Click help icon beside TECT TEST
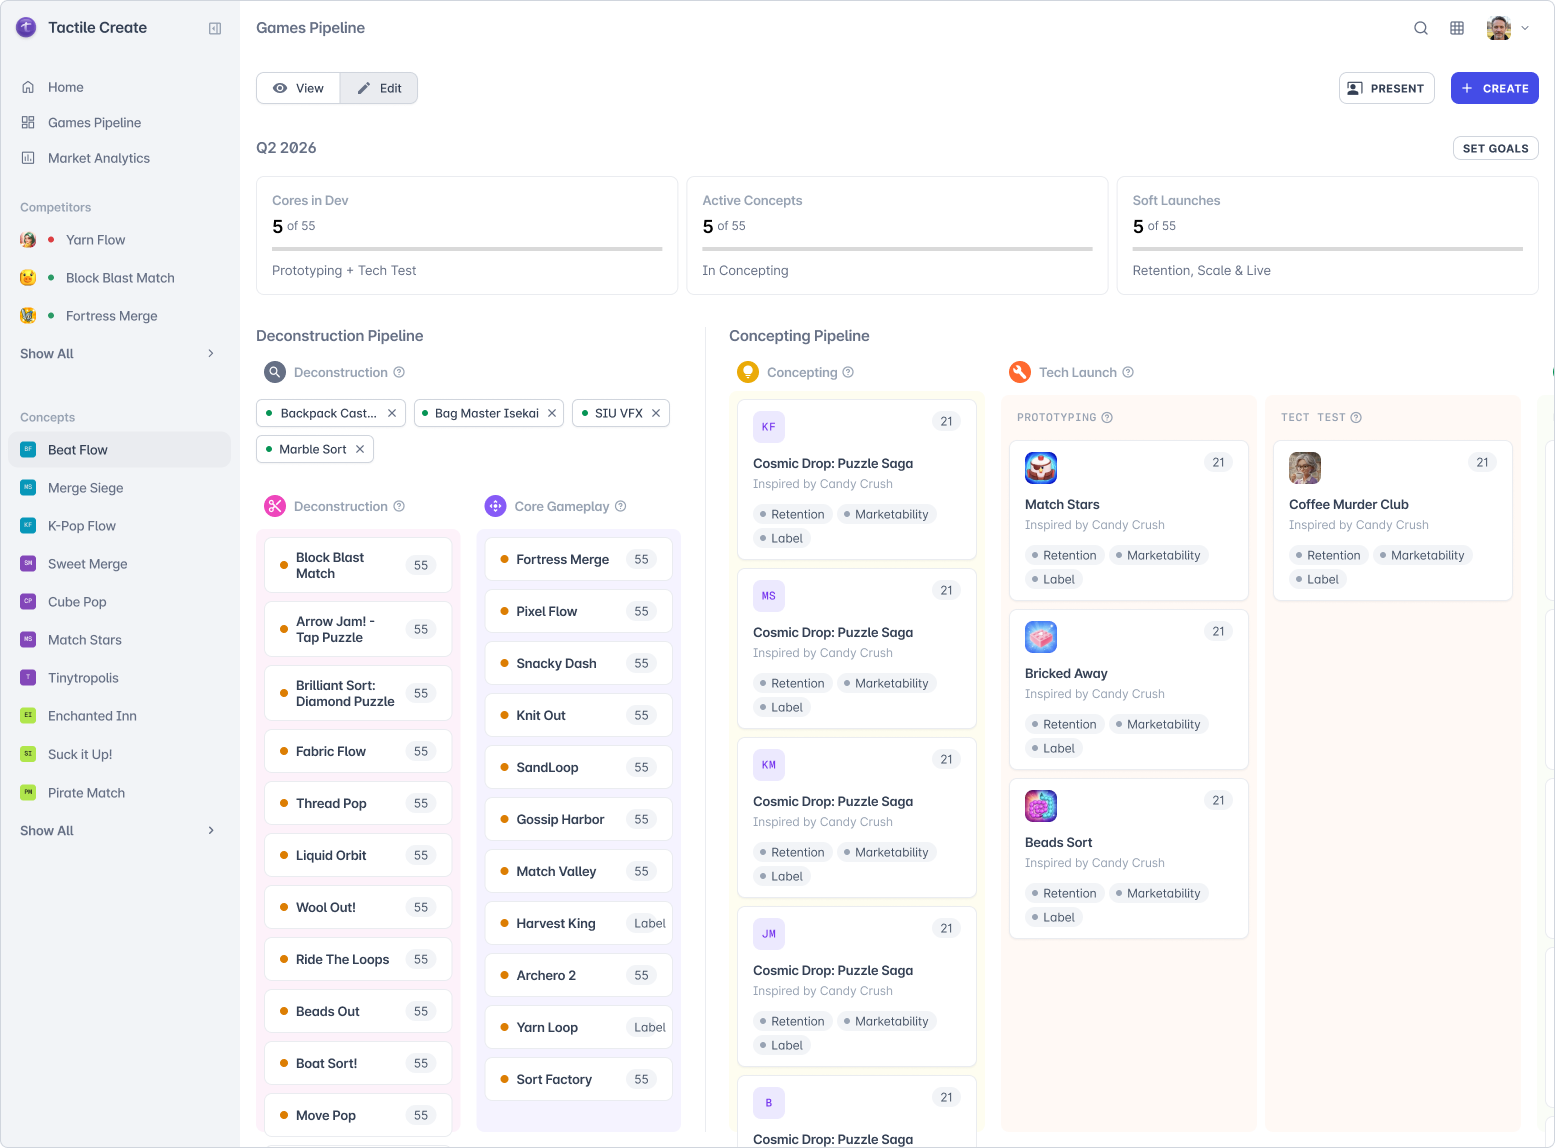The height and width of the screenshot is (1148, 1555). click(x=1356, y=417)
